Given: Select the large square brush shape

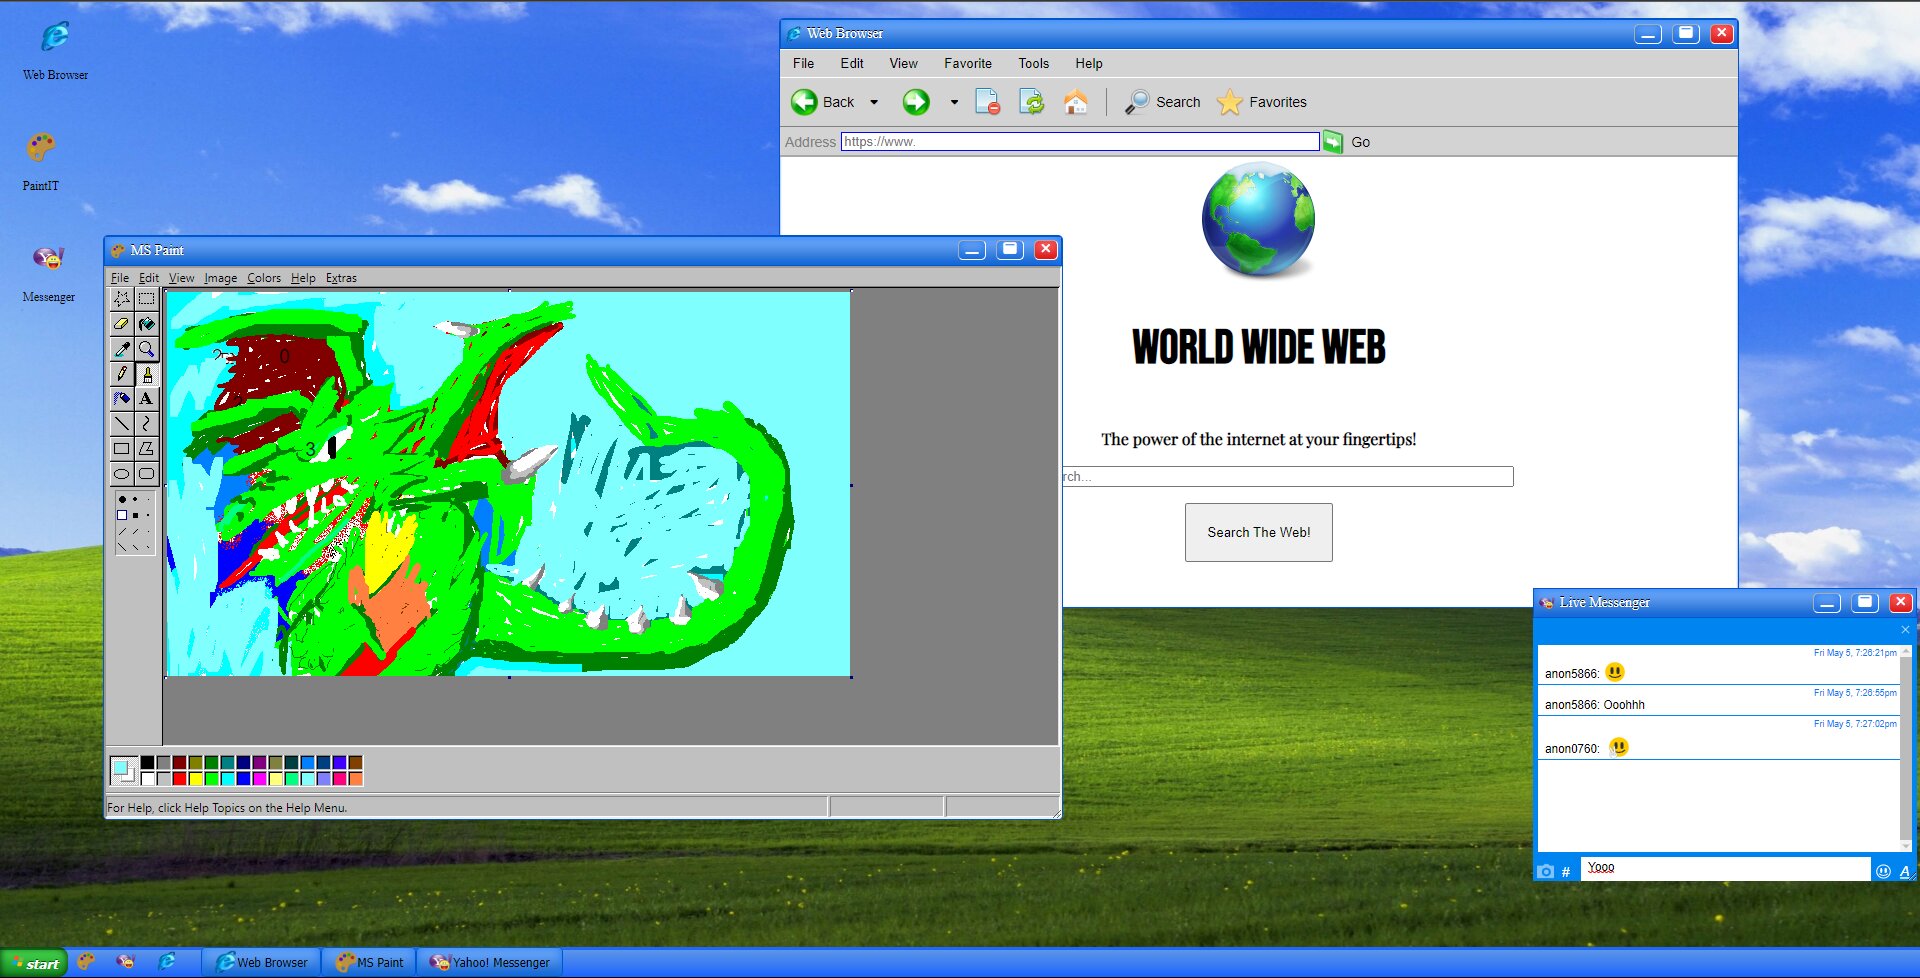Looking at the screenshot, I should [122, 515].
